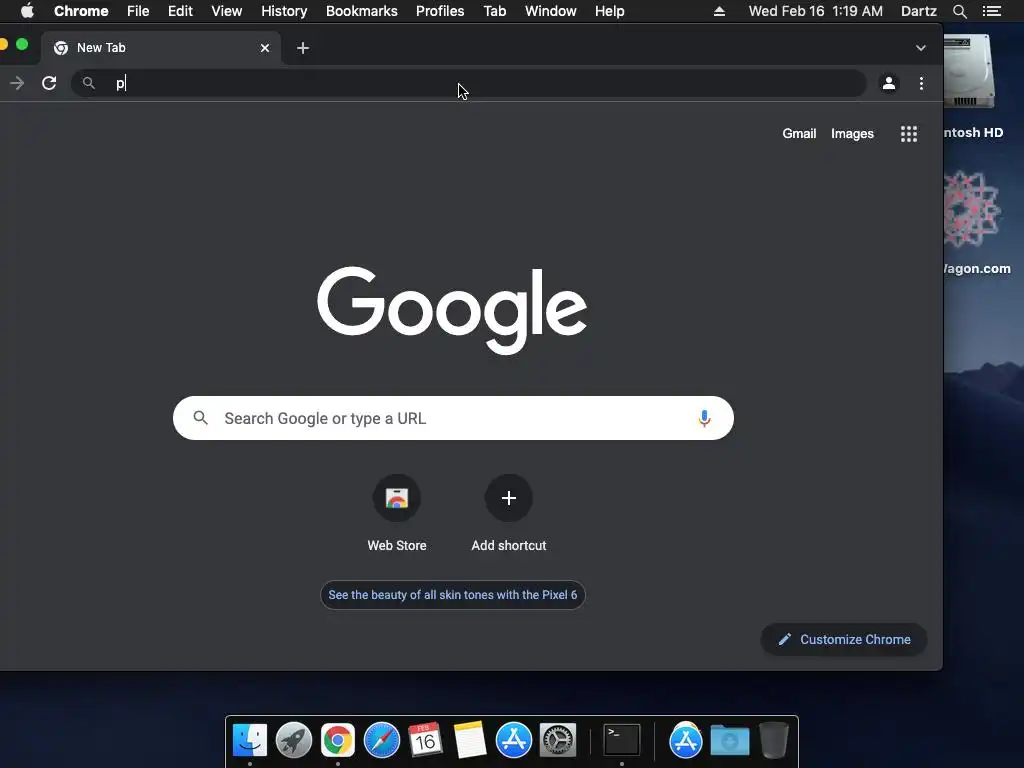
Task: Open the File menu
Action: (138, 11)
